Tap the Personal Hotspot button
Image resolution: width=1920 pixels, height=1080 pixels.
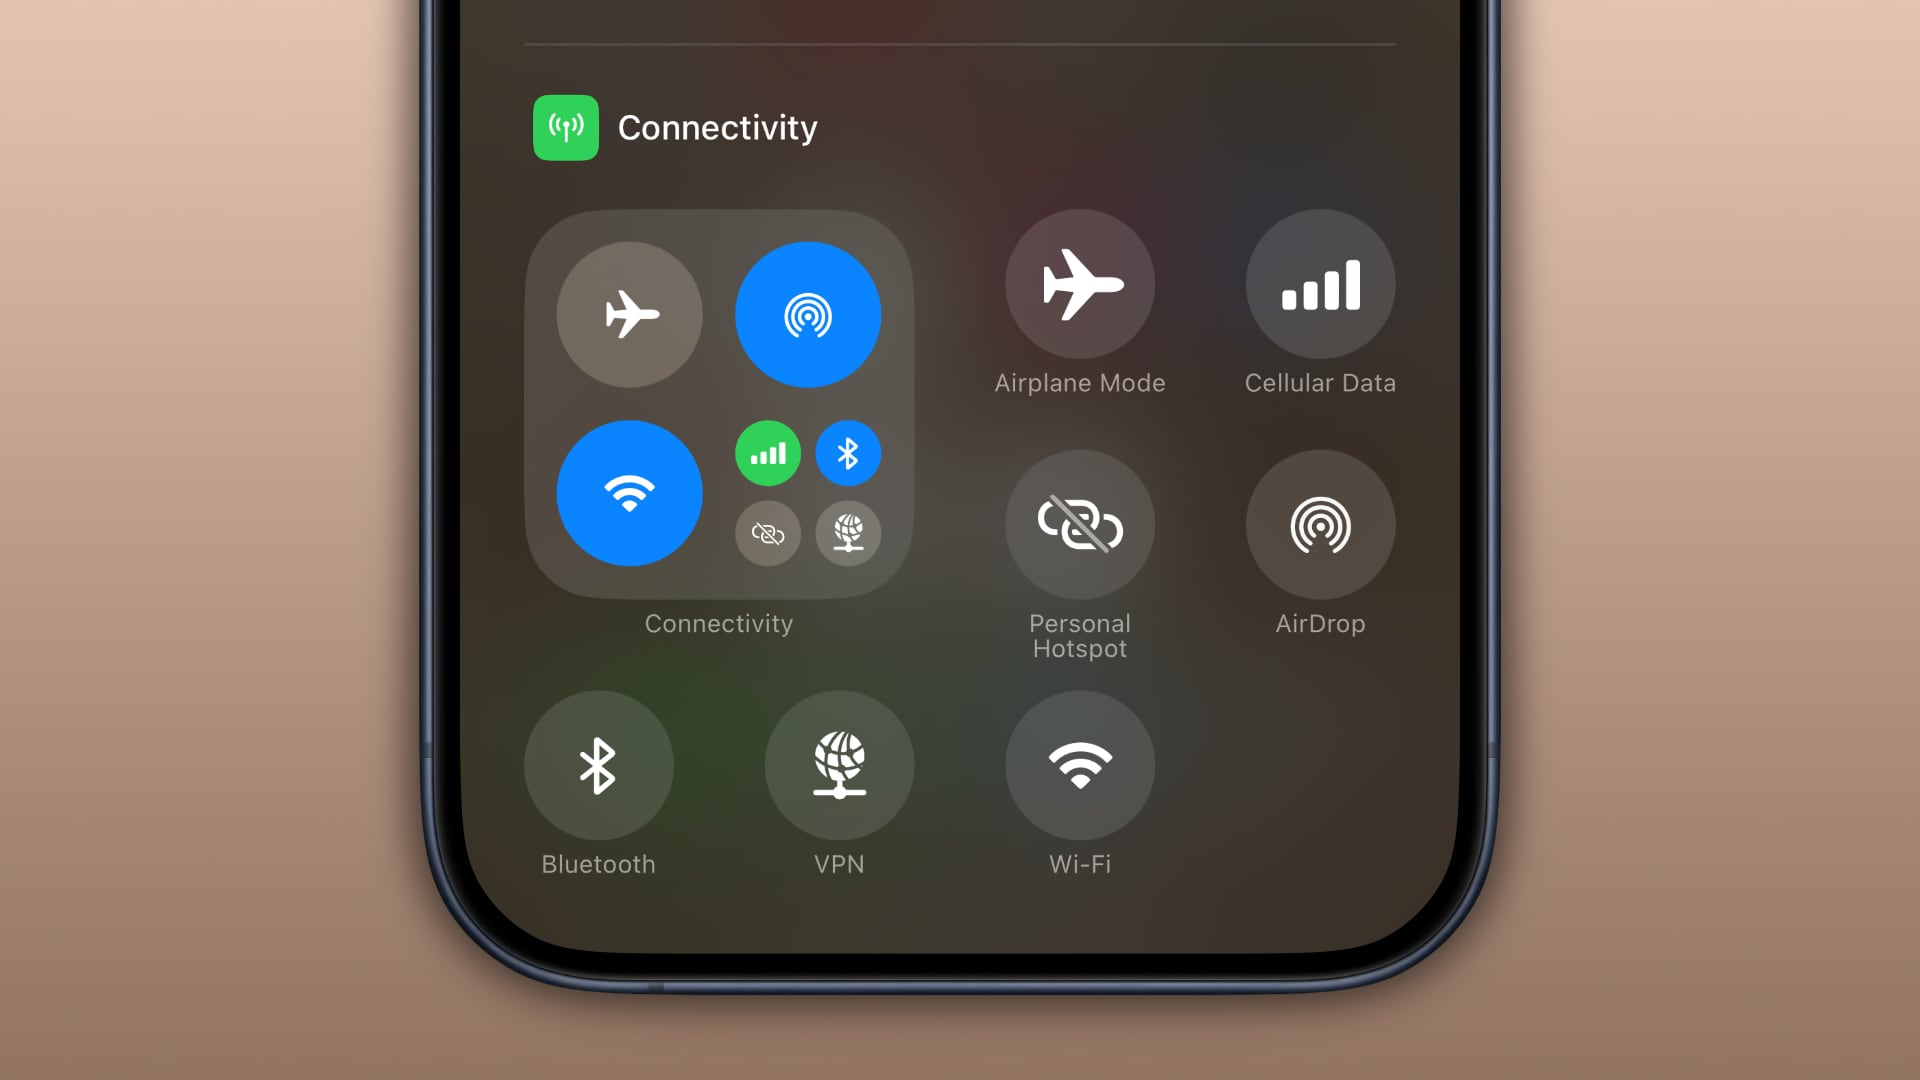pyautogui.click(x=1080, y=526)
